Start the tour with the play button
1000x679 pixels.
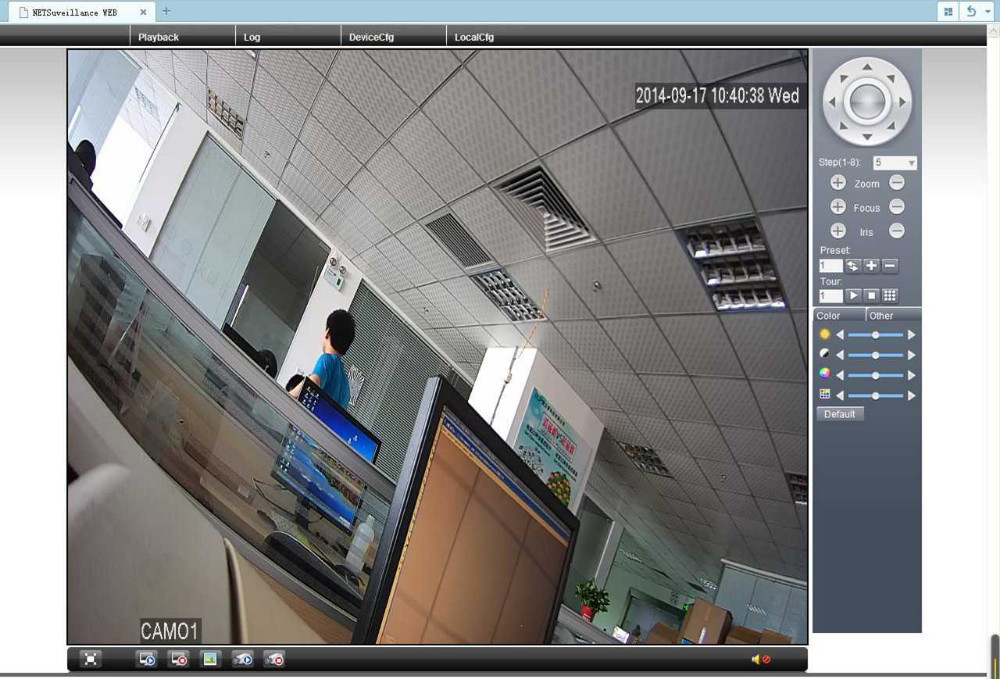point(853,296)
